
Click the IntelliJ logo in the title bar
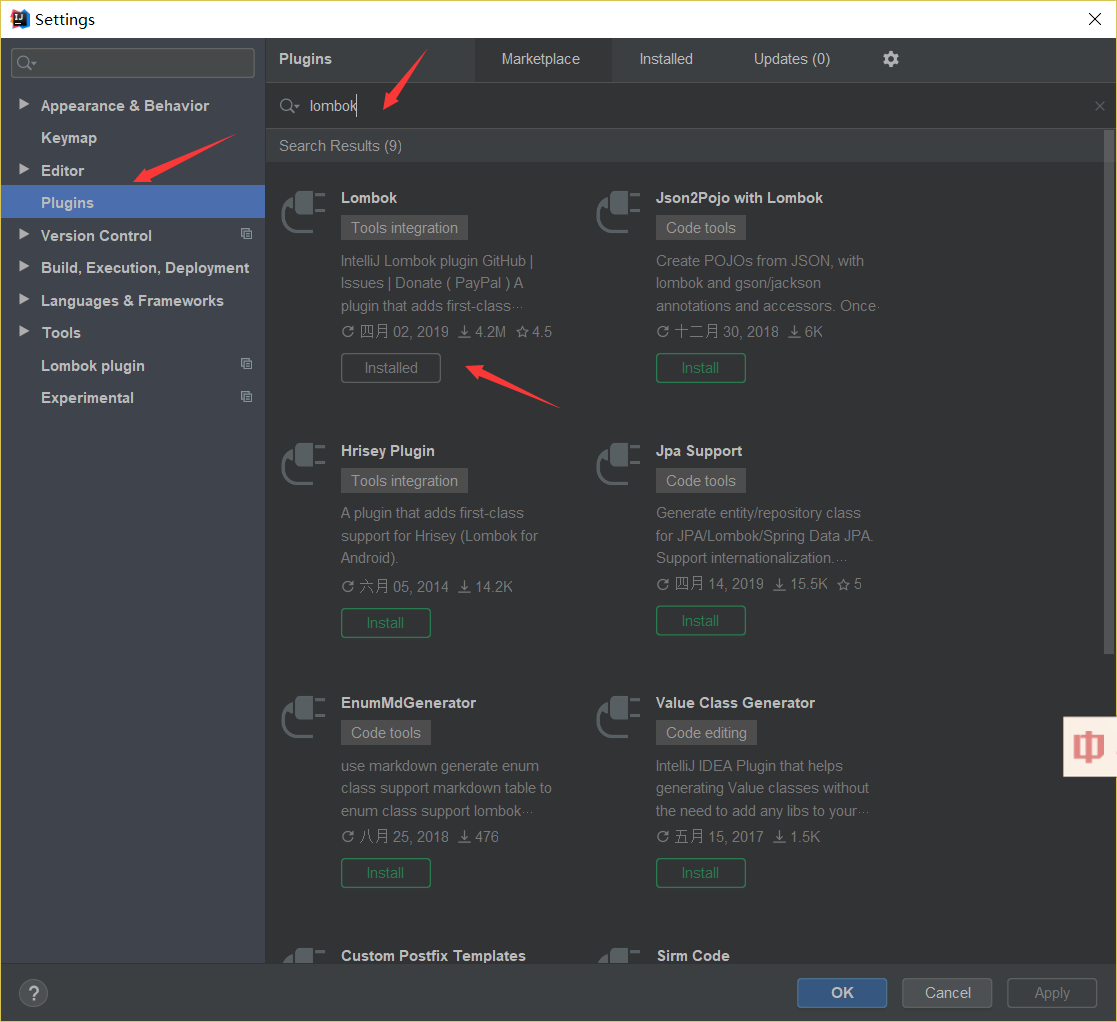[19, 19]
